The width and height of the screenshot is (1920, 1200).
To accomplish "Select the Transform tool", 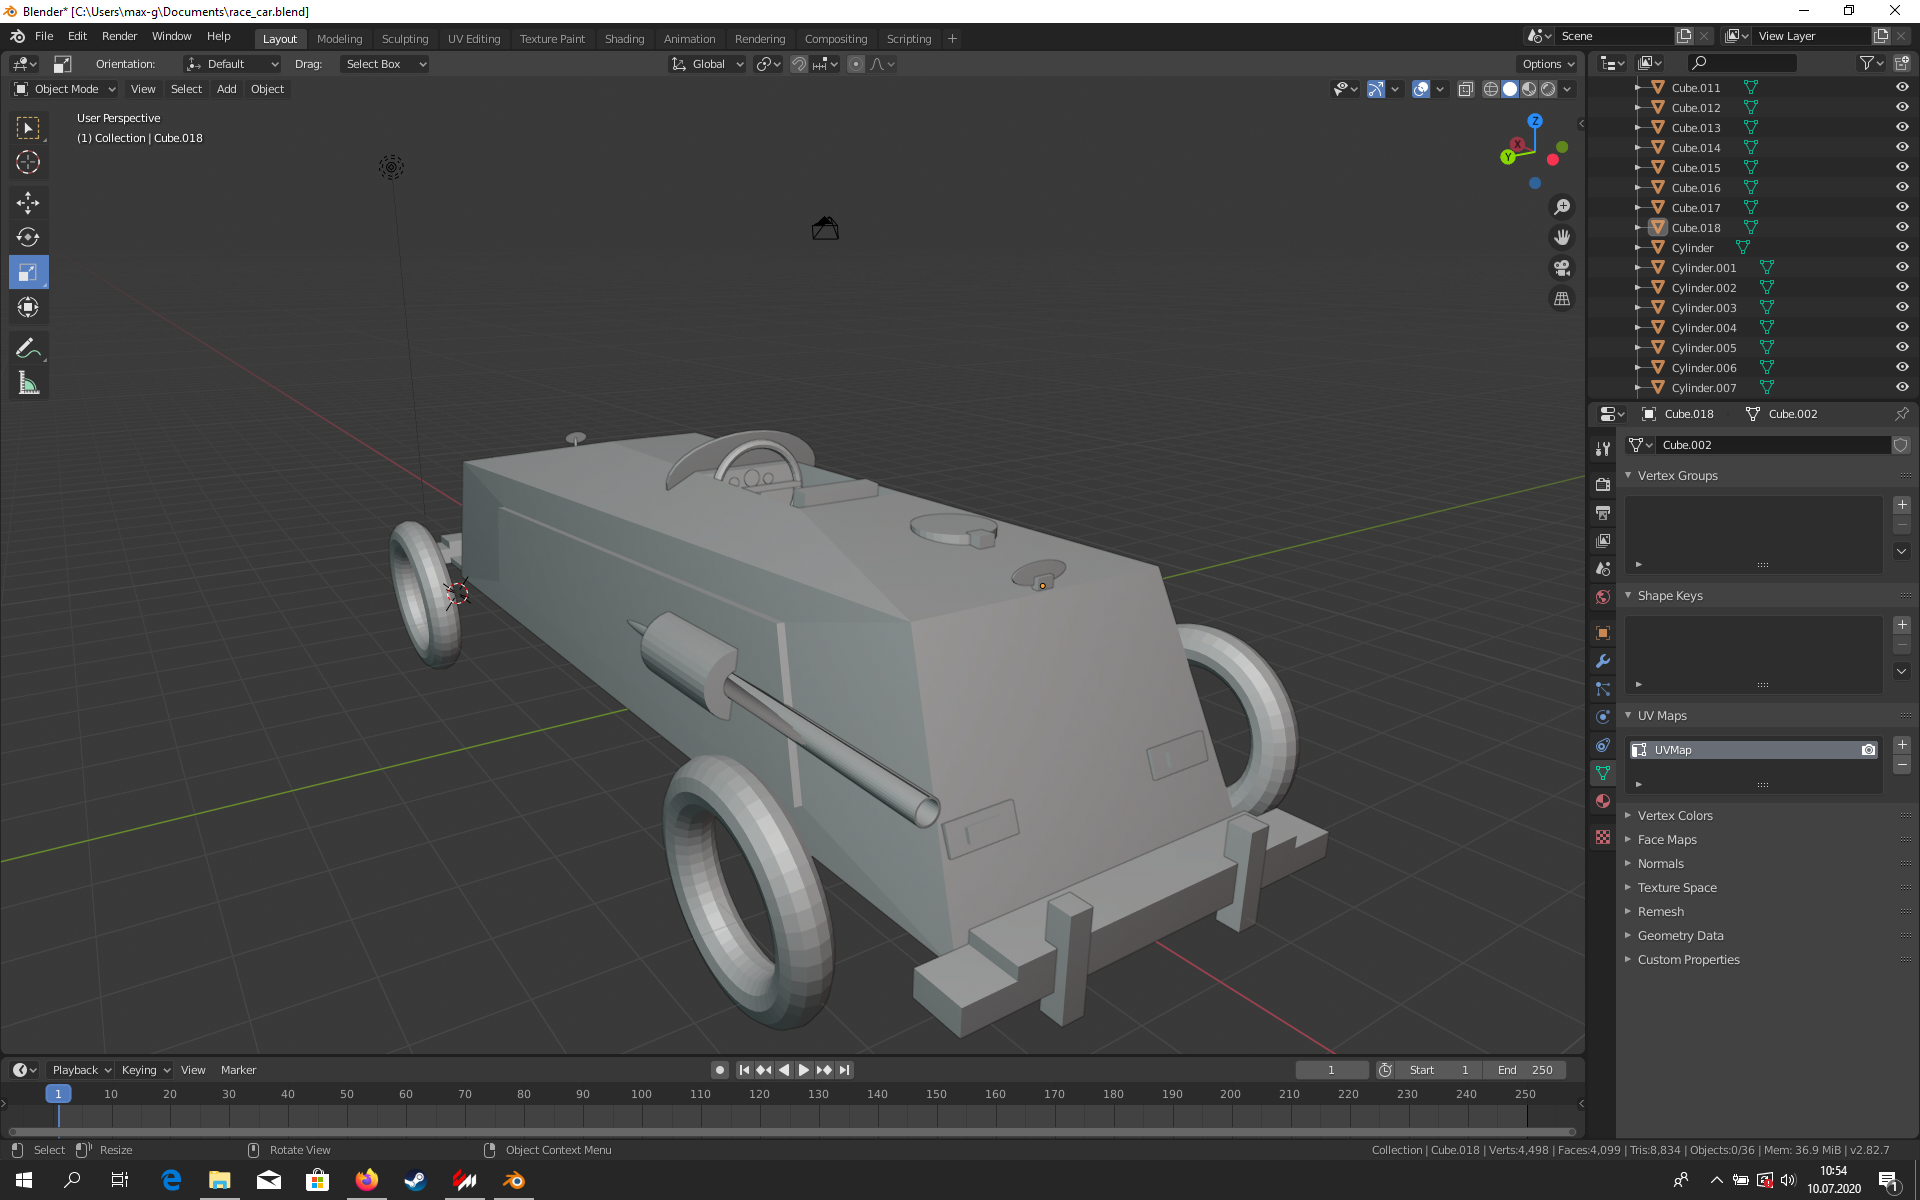I will click(x=28, y=307).
